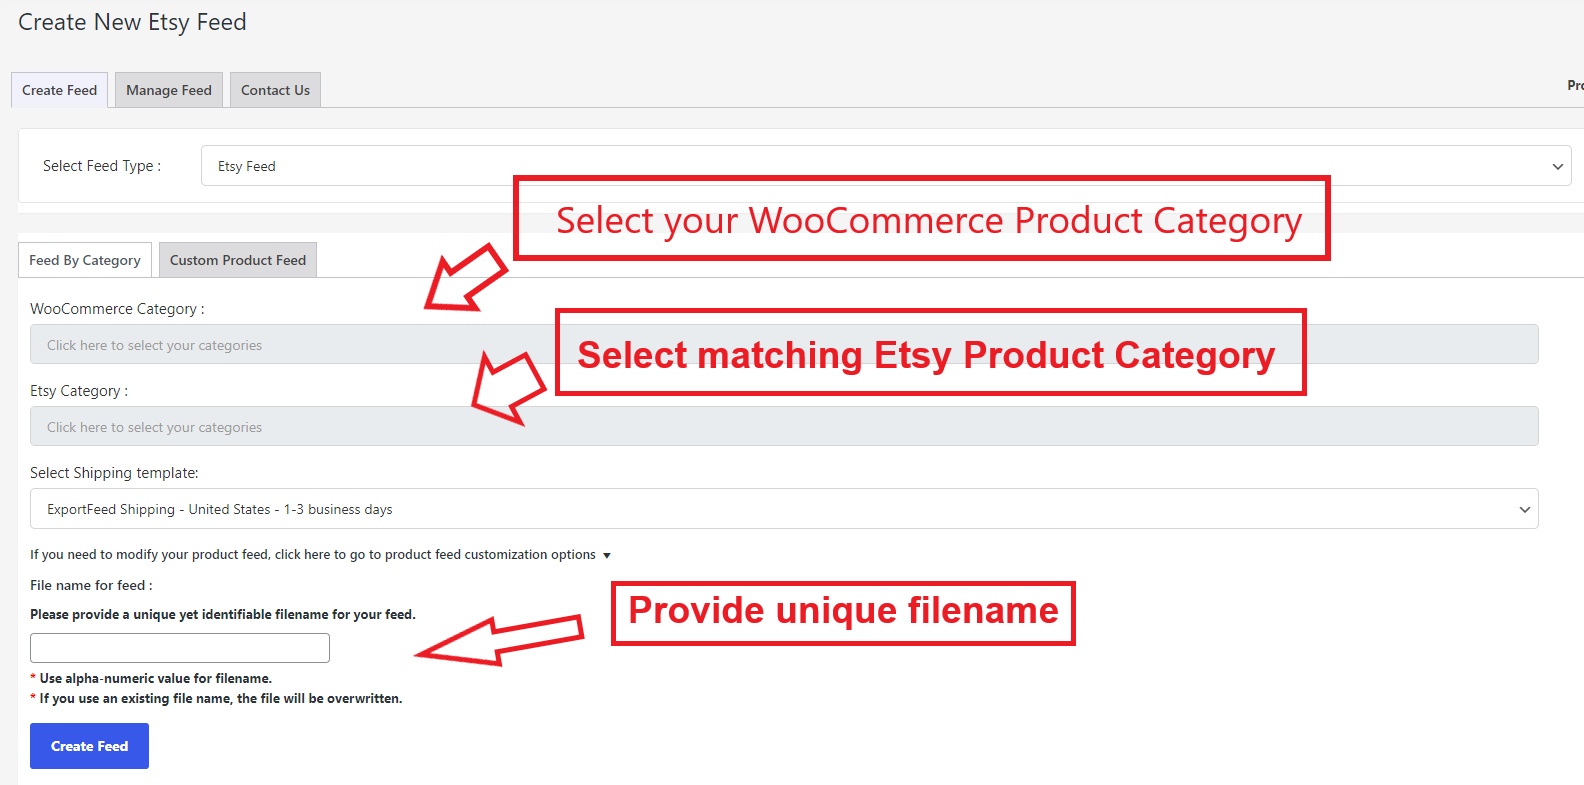Select the Create Feed tab
The width and height of the screenshot is (1584, 785).
point(59,89)
